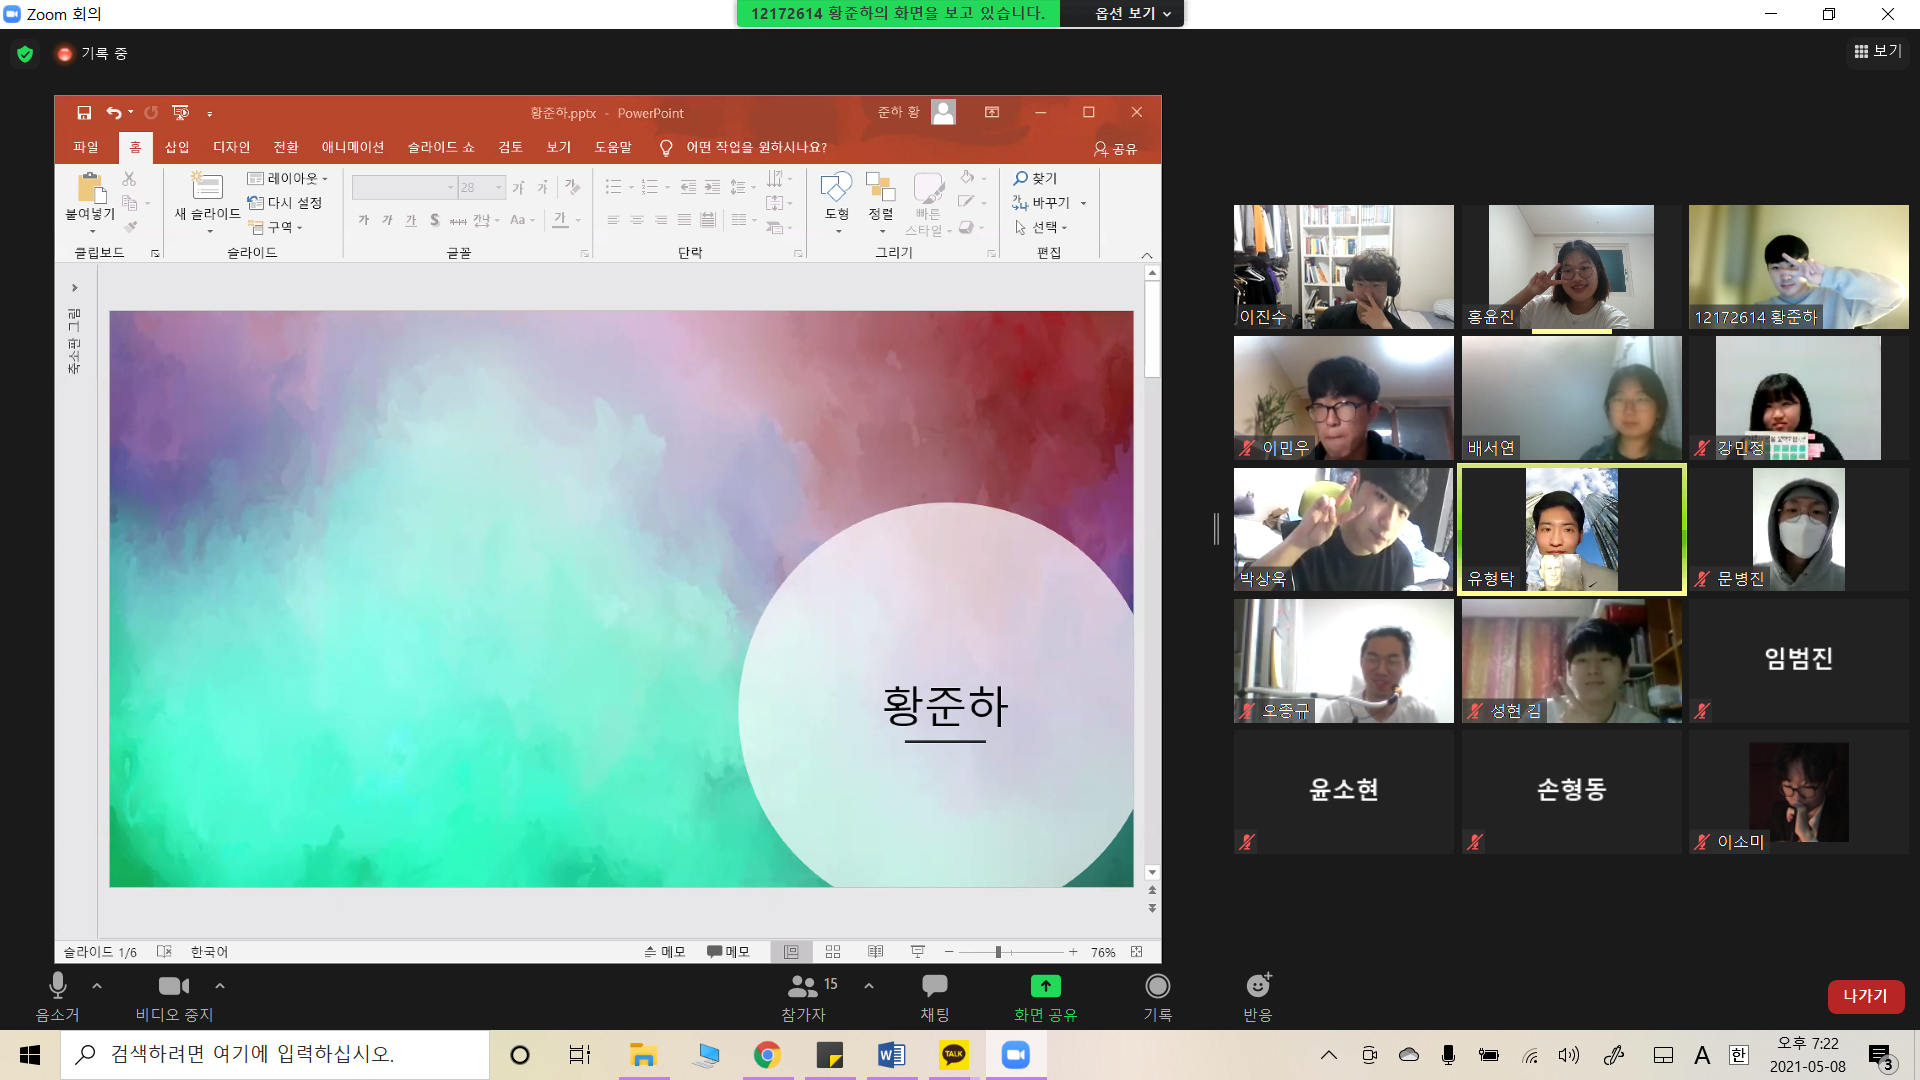Stop video using 비디오 중지 button
Viewport: 1920px width, 1080px height.
pos(173,987)
